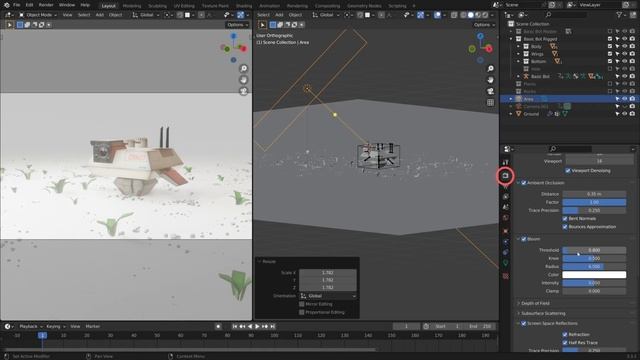
Task: Toggle the Bent Normals checkbox
Action: point(565,219)
